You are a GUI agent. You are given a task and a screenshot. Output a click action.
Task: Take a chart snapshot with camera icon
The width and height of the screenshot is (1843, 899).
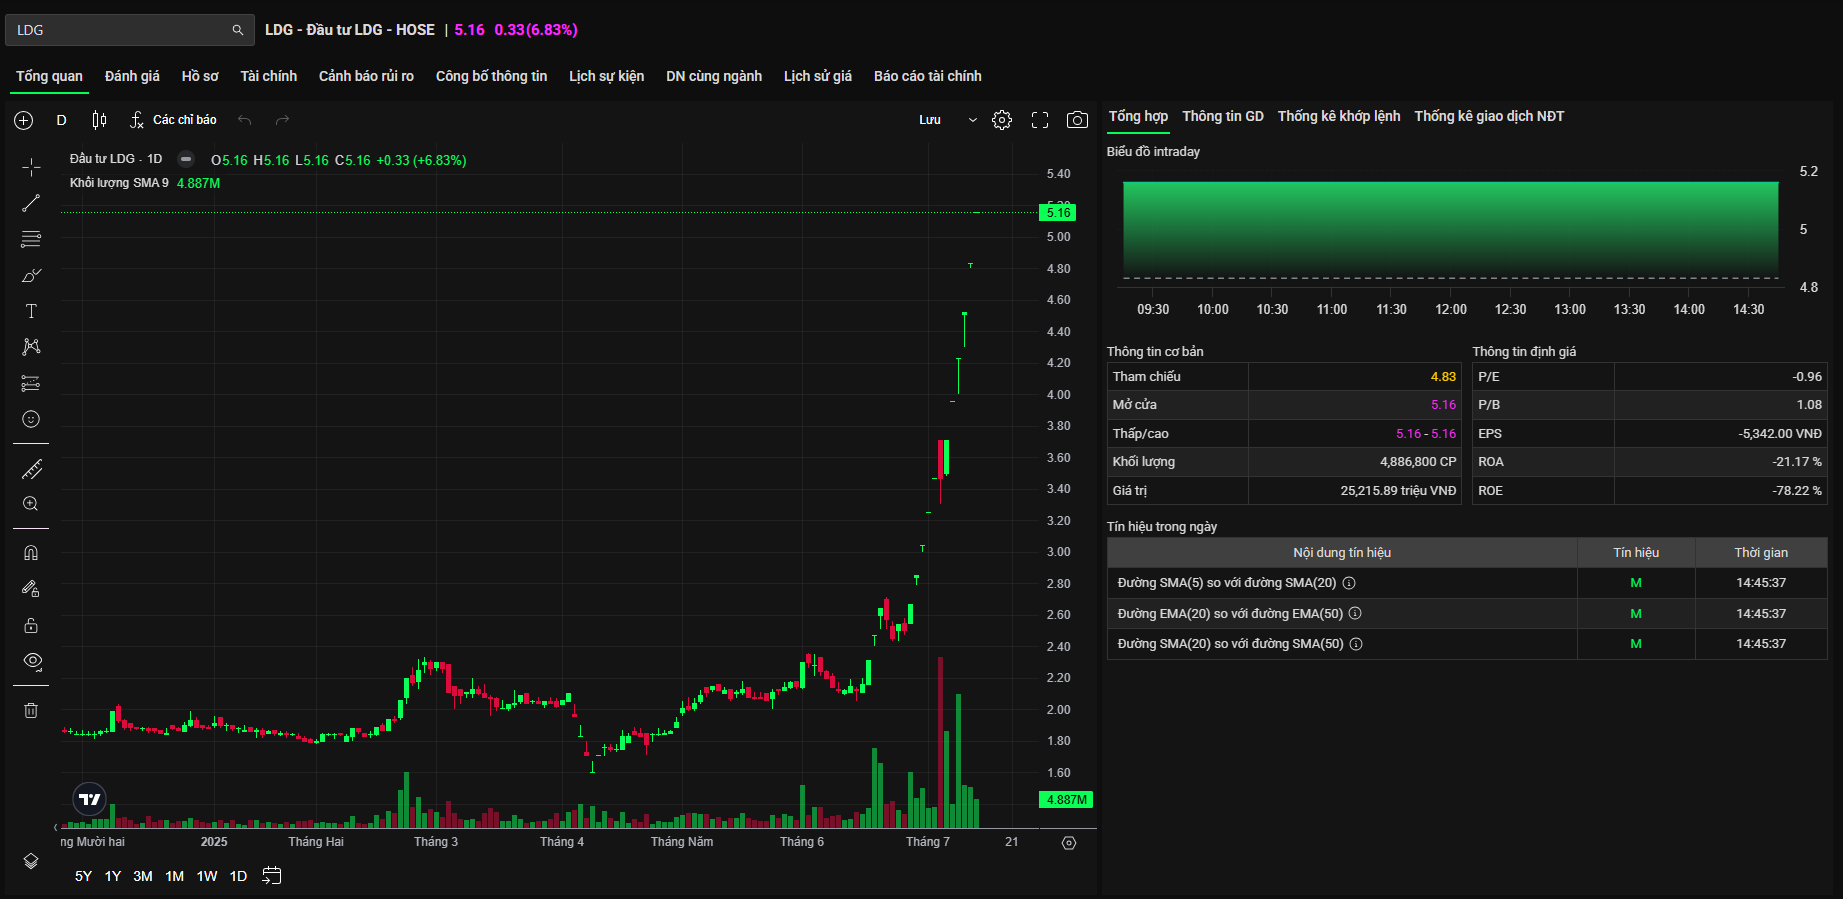click(1077, 120)
